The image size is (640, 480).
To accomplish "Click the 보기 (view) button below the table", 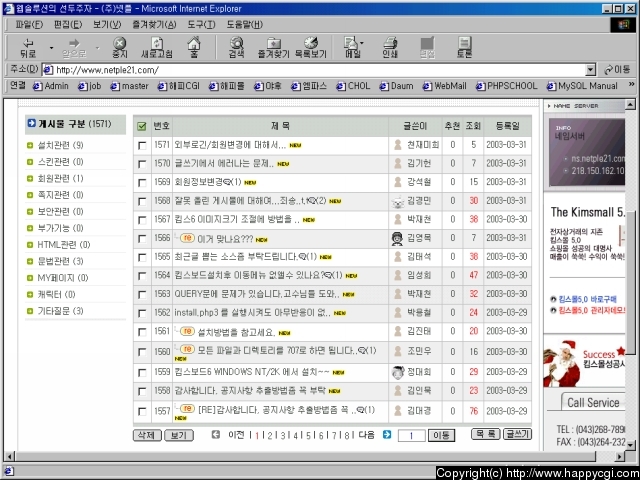I will coord(179,435).
